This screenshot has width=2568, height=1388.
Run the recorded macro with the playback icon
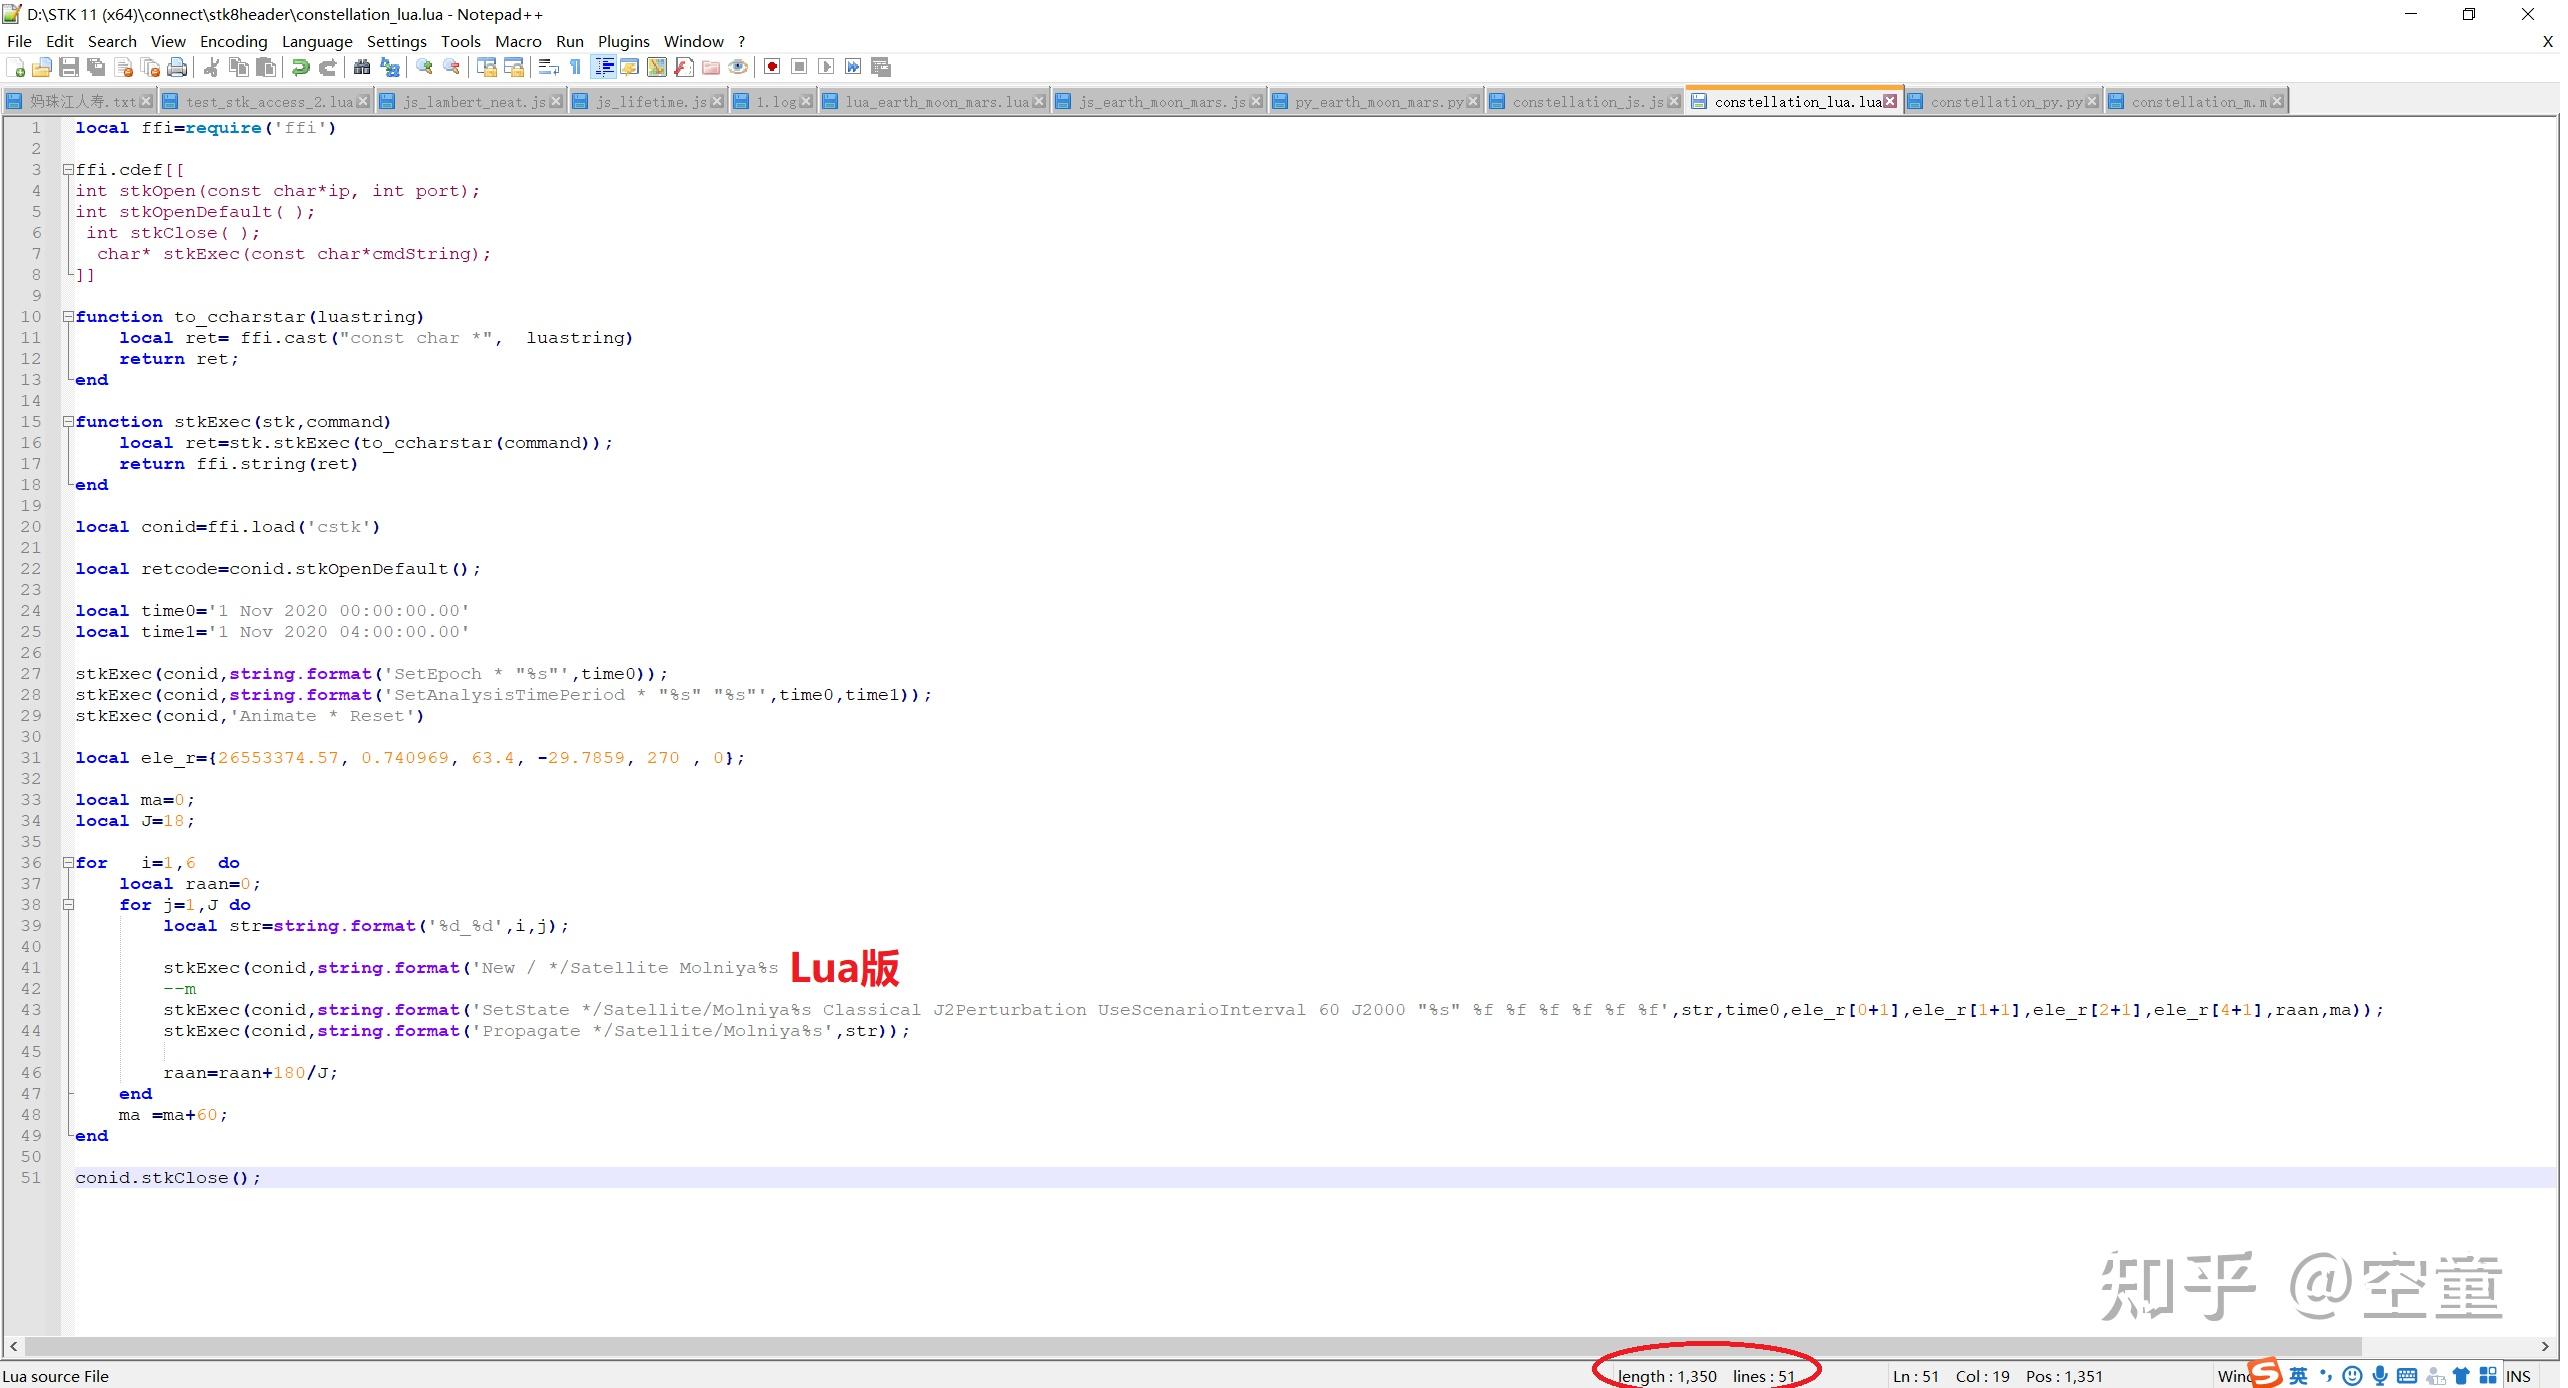click(827, 67)
